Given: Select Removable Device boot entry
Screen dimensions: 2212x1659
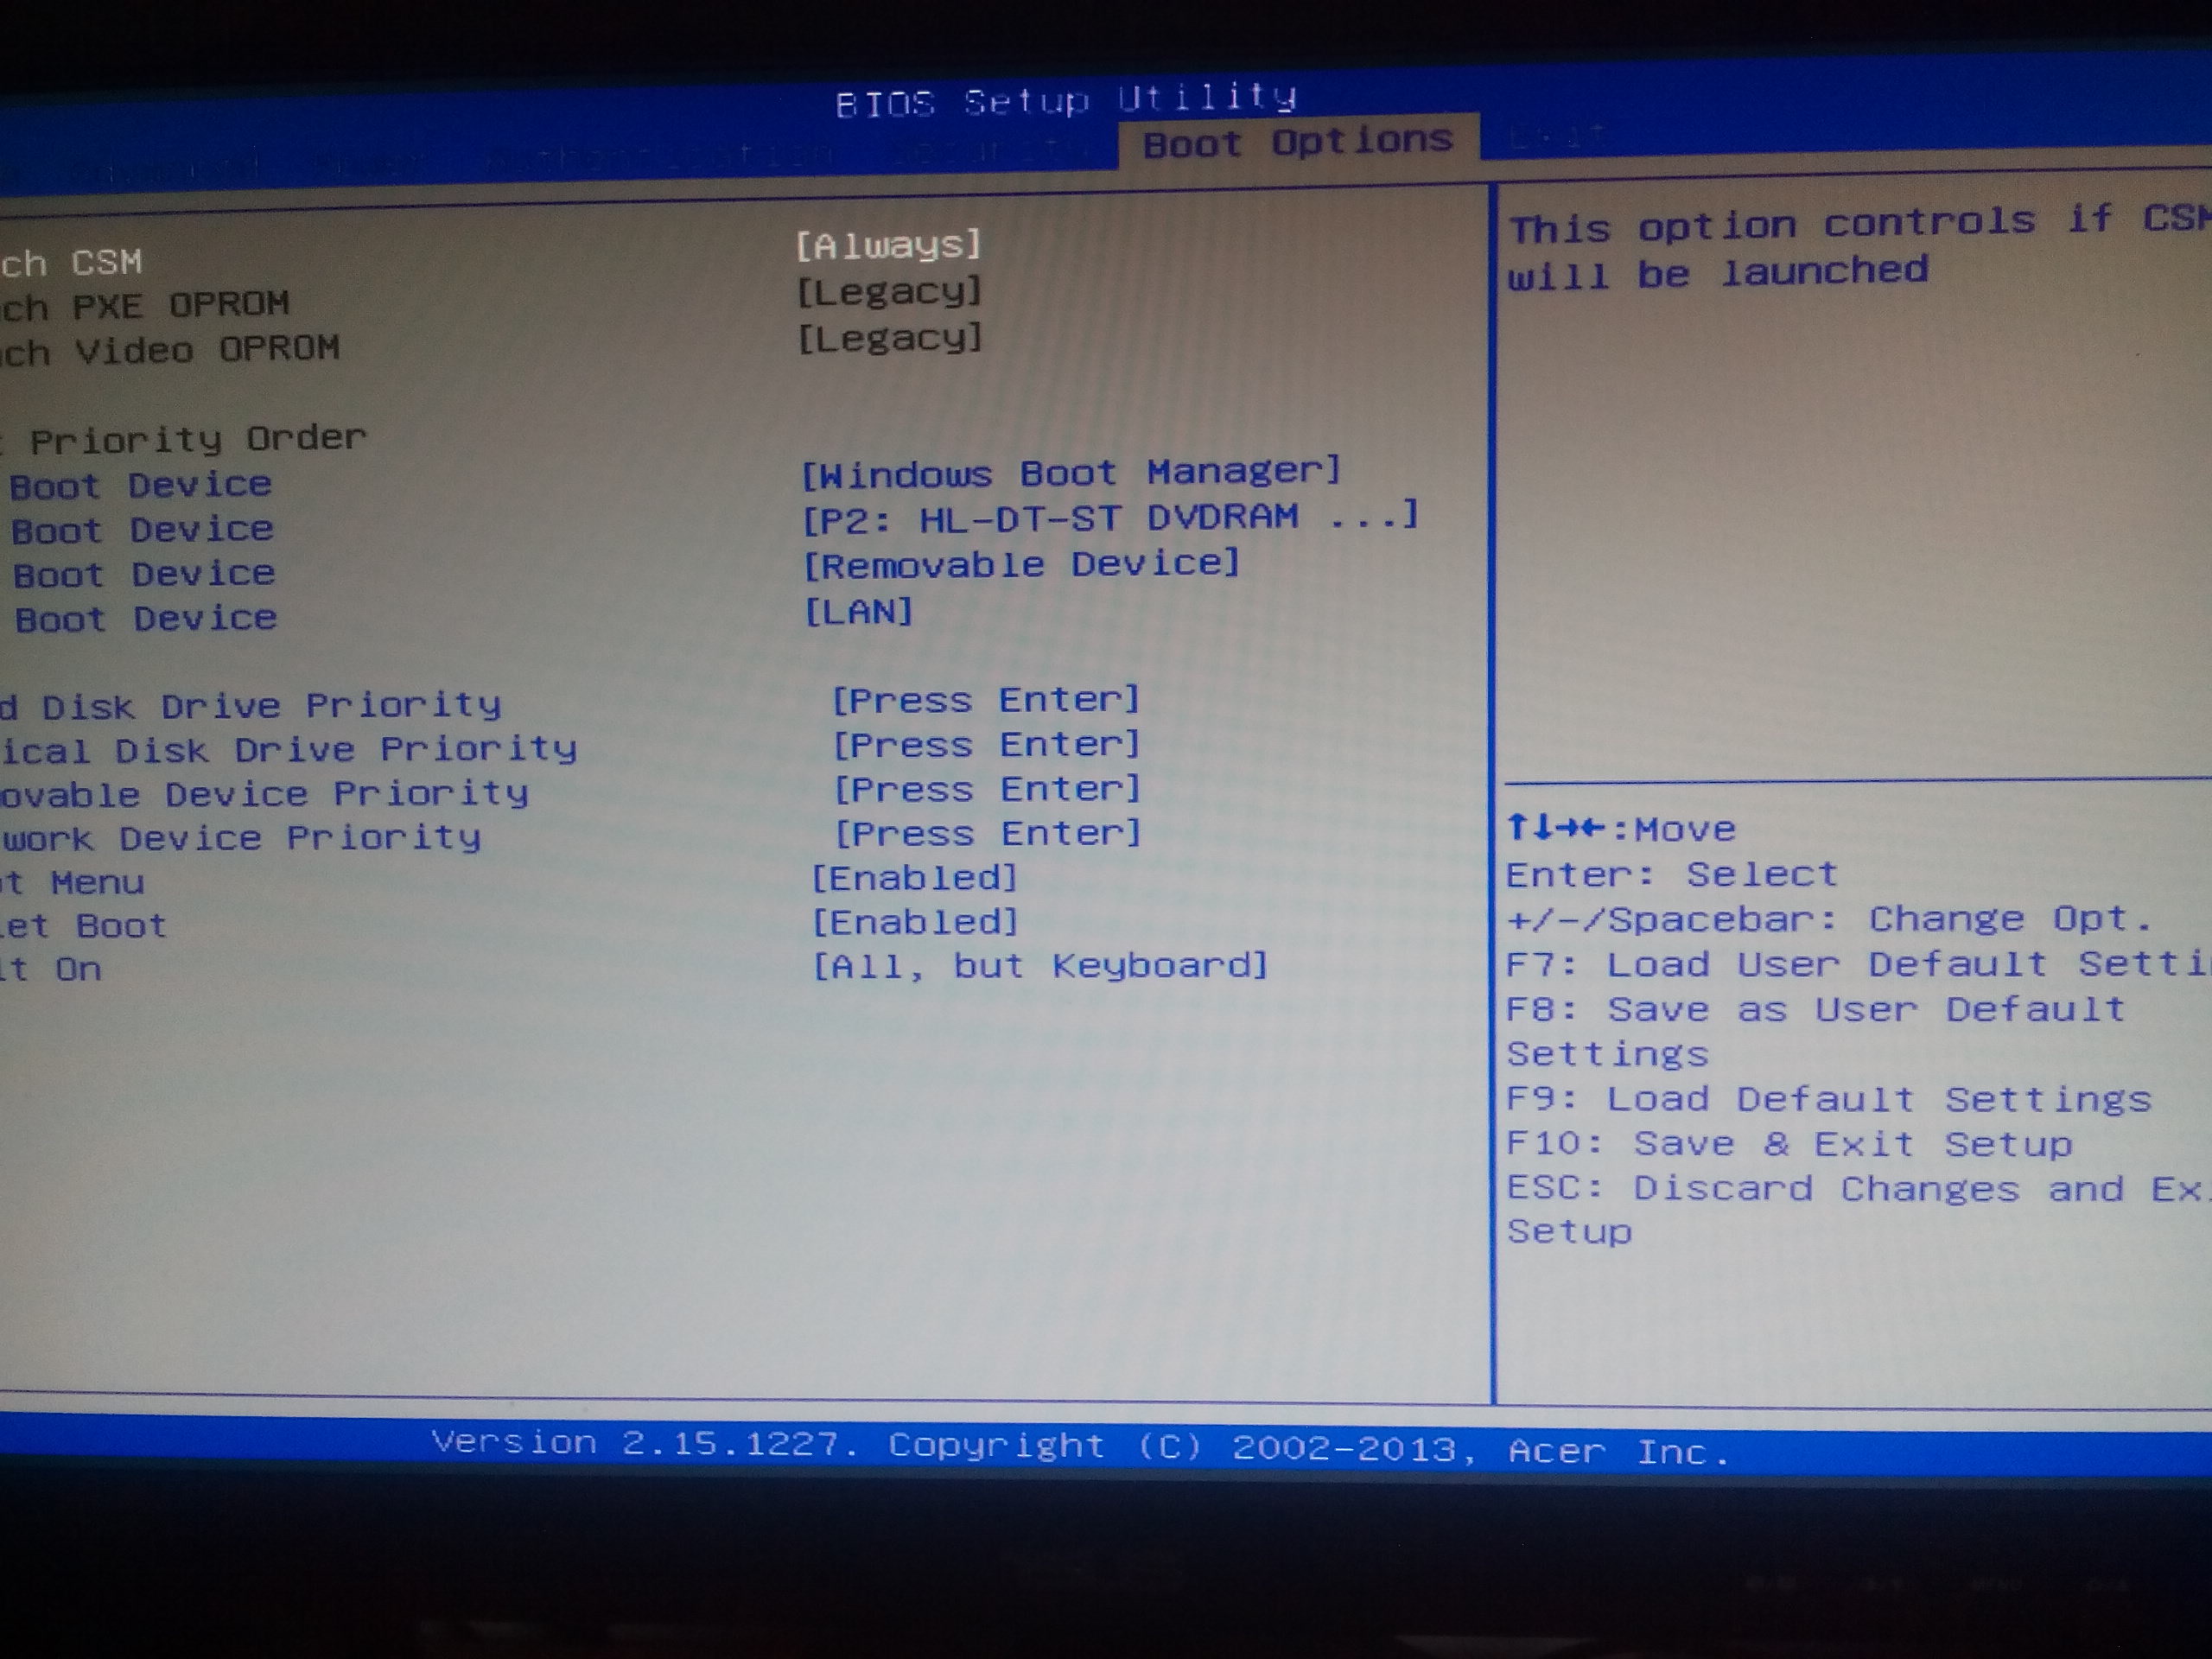Looking at the screenshot, I should 1021,565.
